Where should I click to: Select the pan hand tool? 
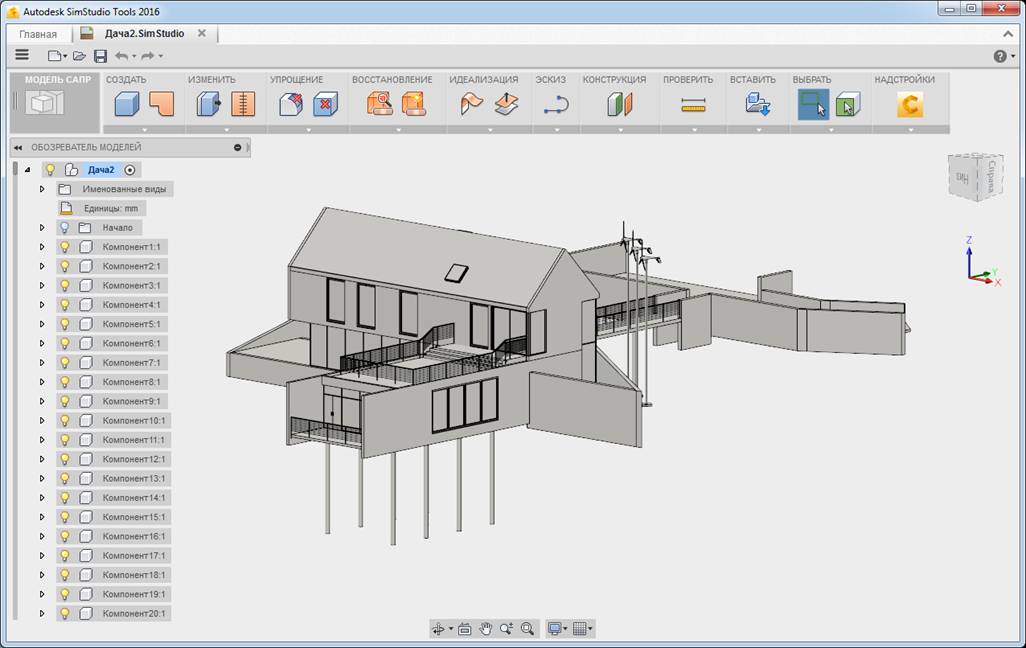[486, 629]
